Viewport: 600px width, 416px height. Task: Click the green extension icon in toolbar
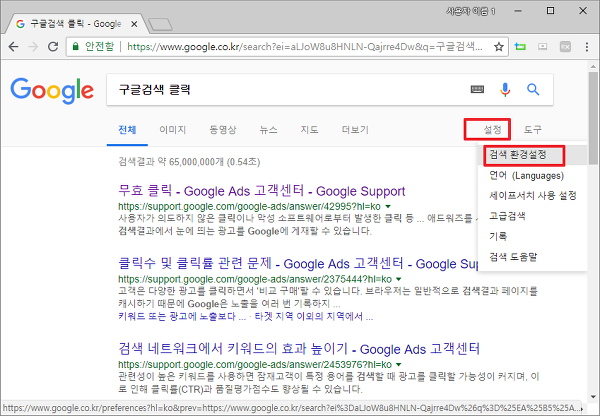[x=520, y=47]
